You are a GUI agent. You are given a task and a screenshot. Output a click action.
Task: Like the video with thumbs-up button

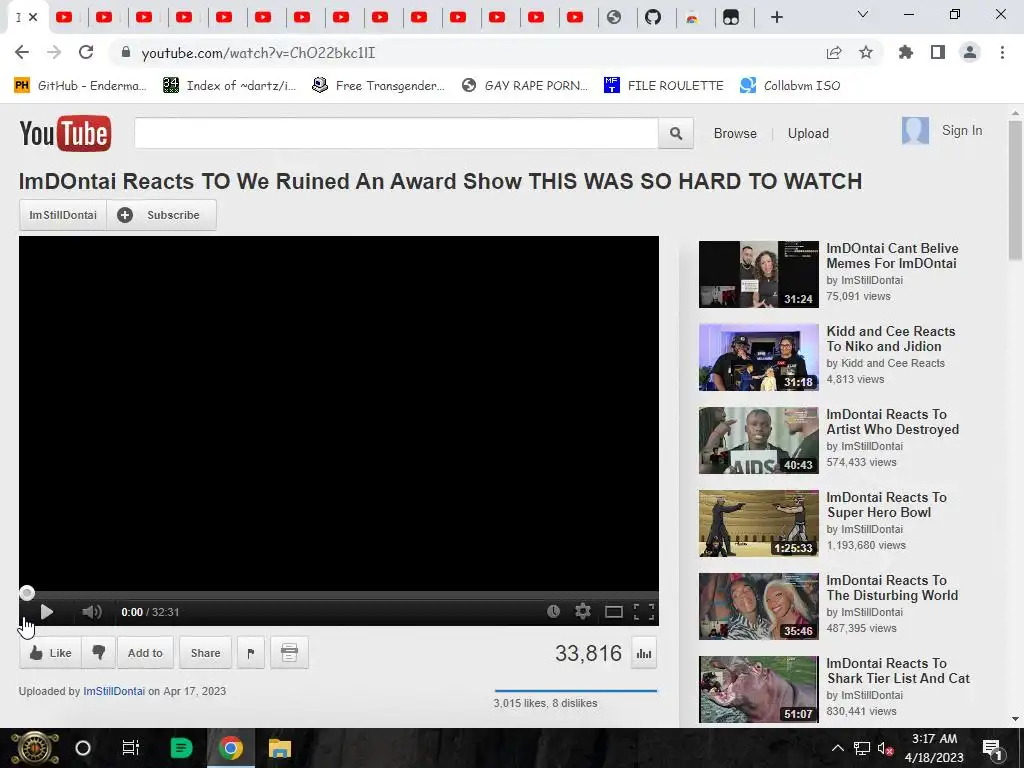coord(50,653)
